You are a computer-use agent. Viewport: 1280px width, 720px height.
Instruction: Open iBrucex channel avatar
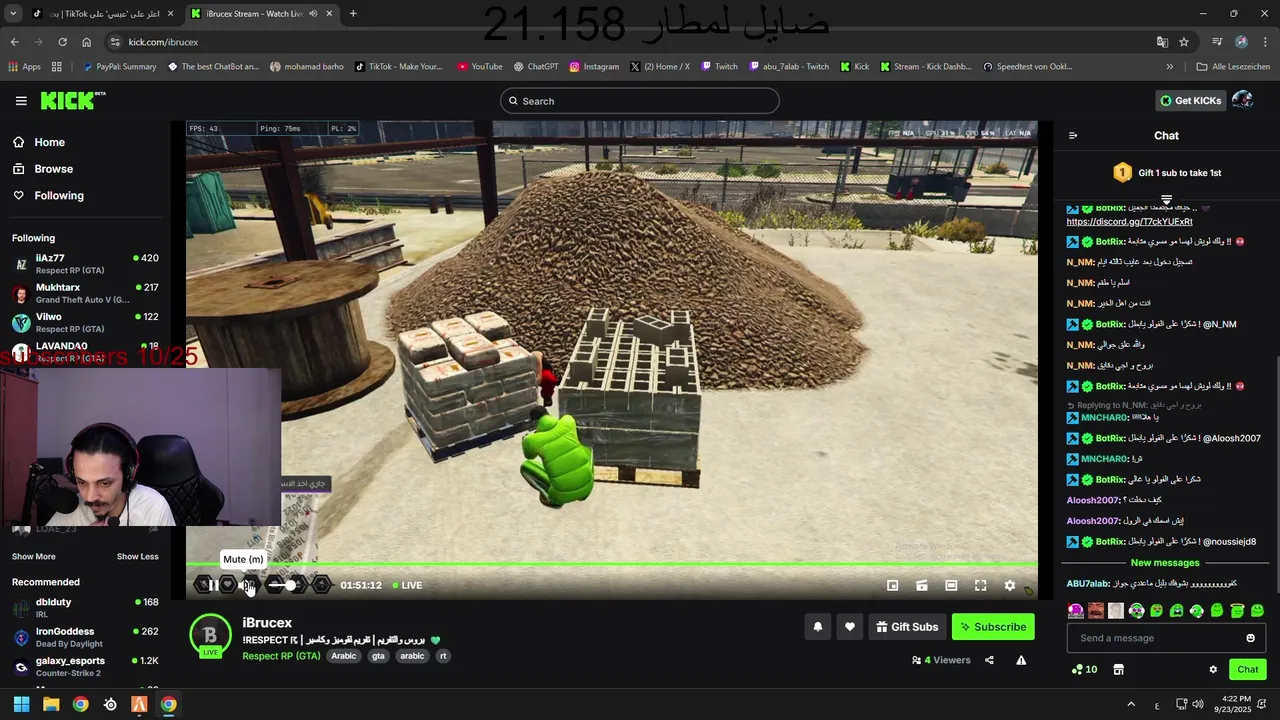(210, 636)
